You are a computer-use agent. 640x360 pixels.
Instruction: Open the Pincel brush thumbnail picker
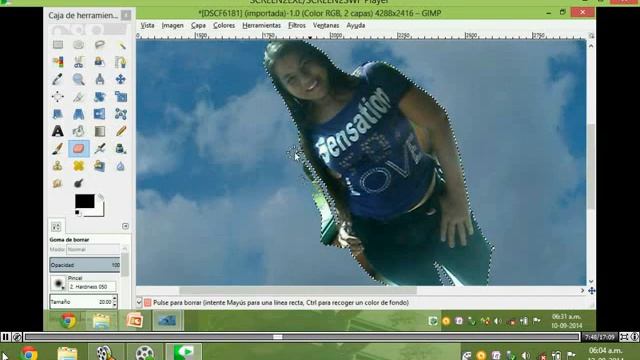(58, 283)
